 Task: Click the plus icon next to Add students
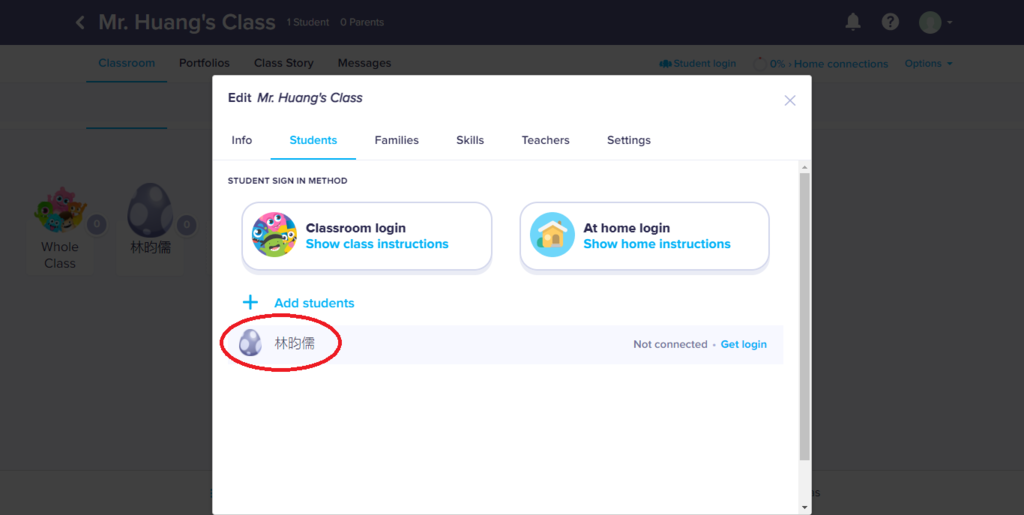(x=250, y=303)
